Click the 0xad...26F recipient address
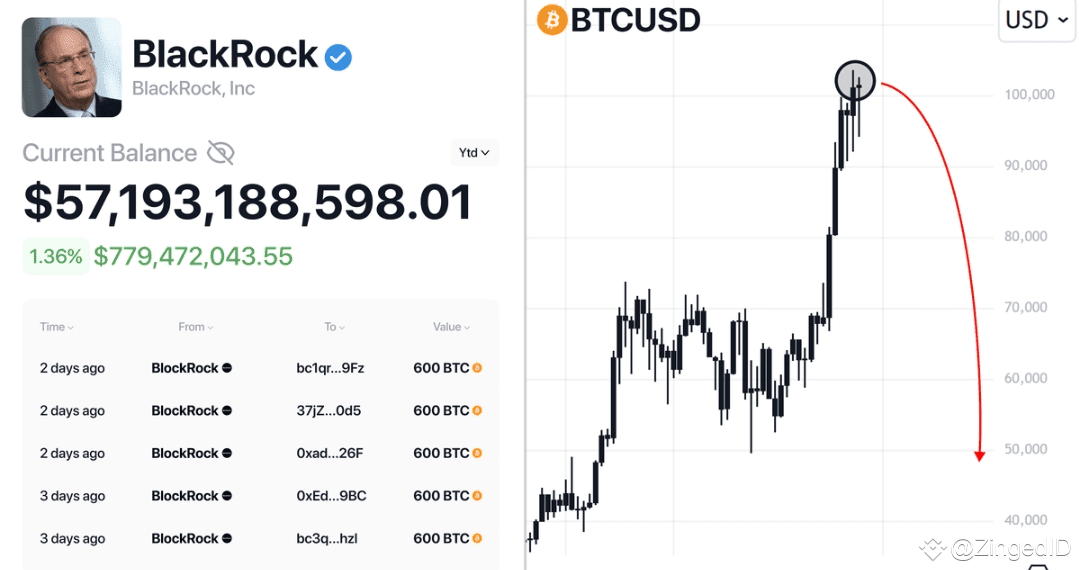Screen dimensions: 1079x570 coord(330,453)
